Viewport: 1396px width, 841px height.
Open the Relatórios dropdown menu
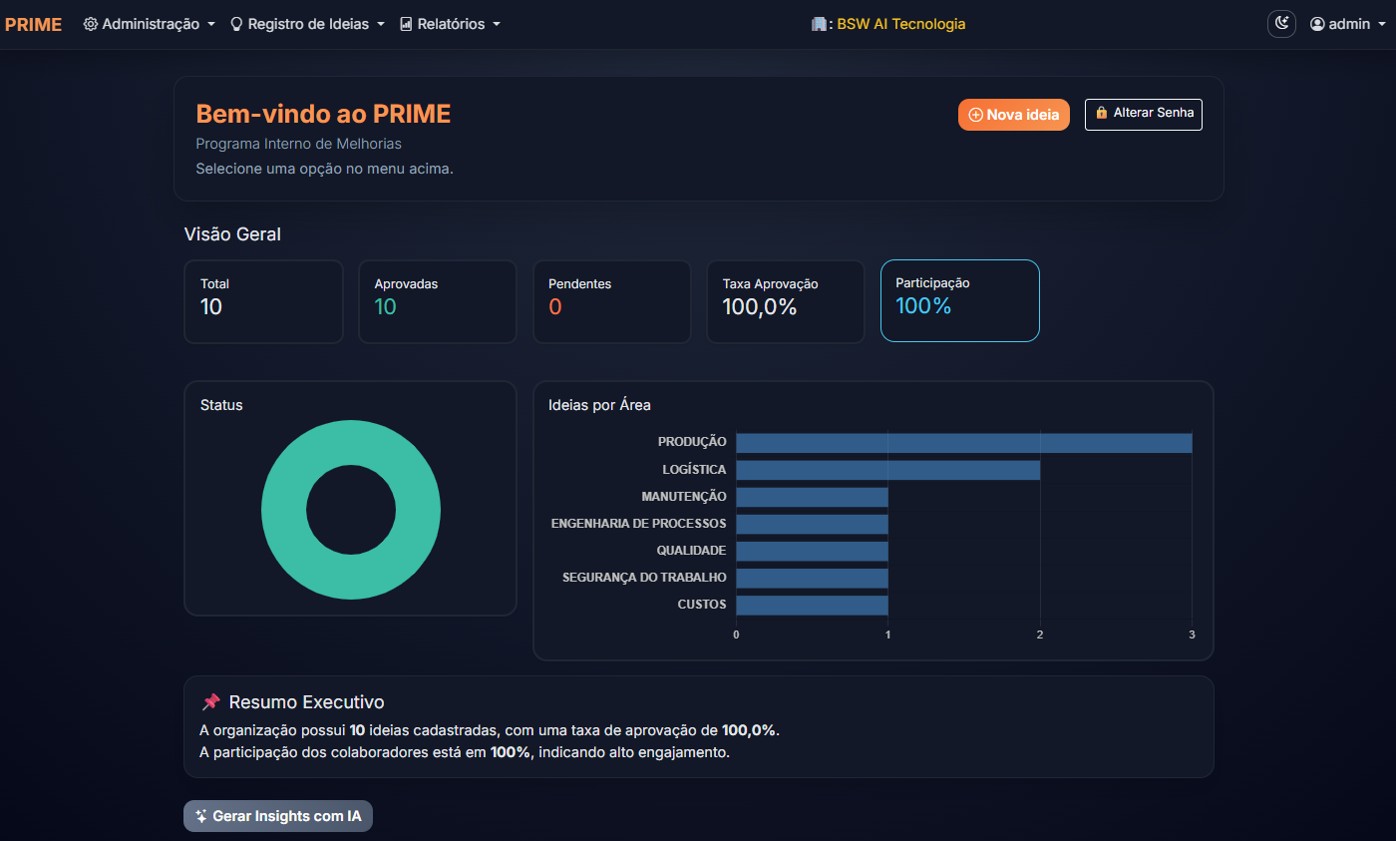click(x=450, y=24)
